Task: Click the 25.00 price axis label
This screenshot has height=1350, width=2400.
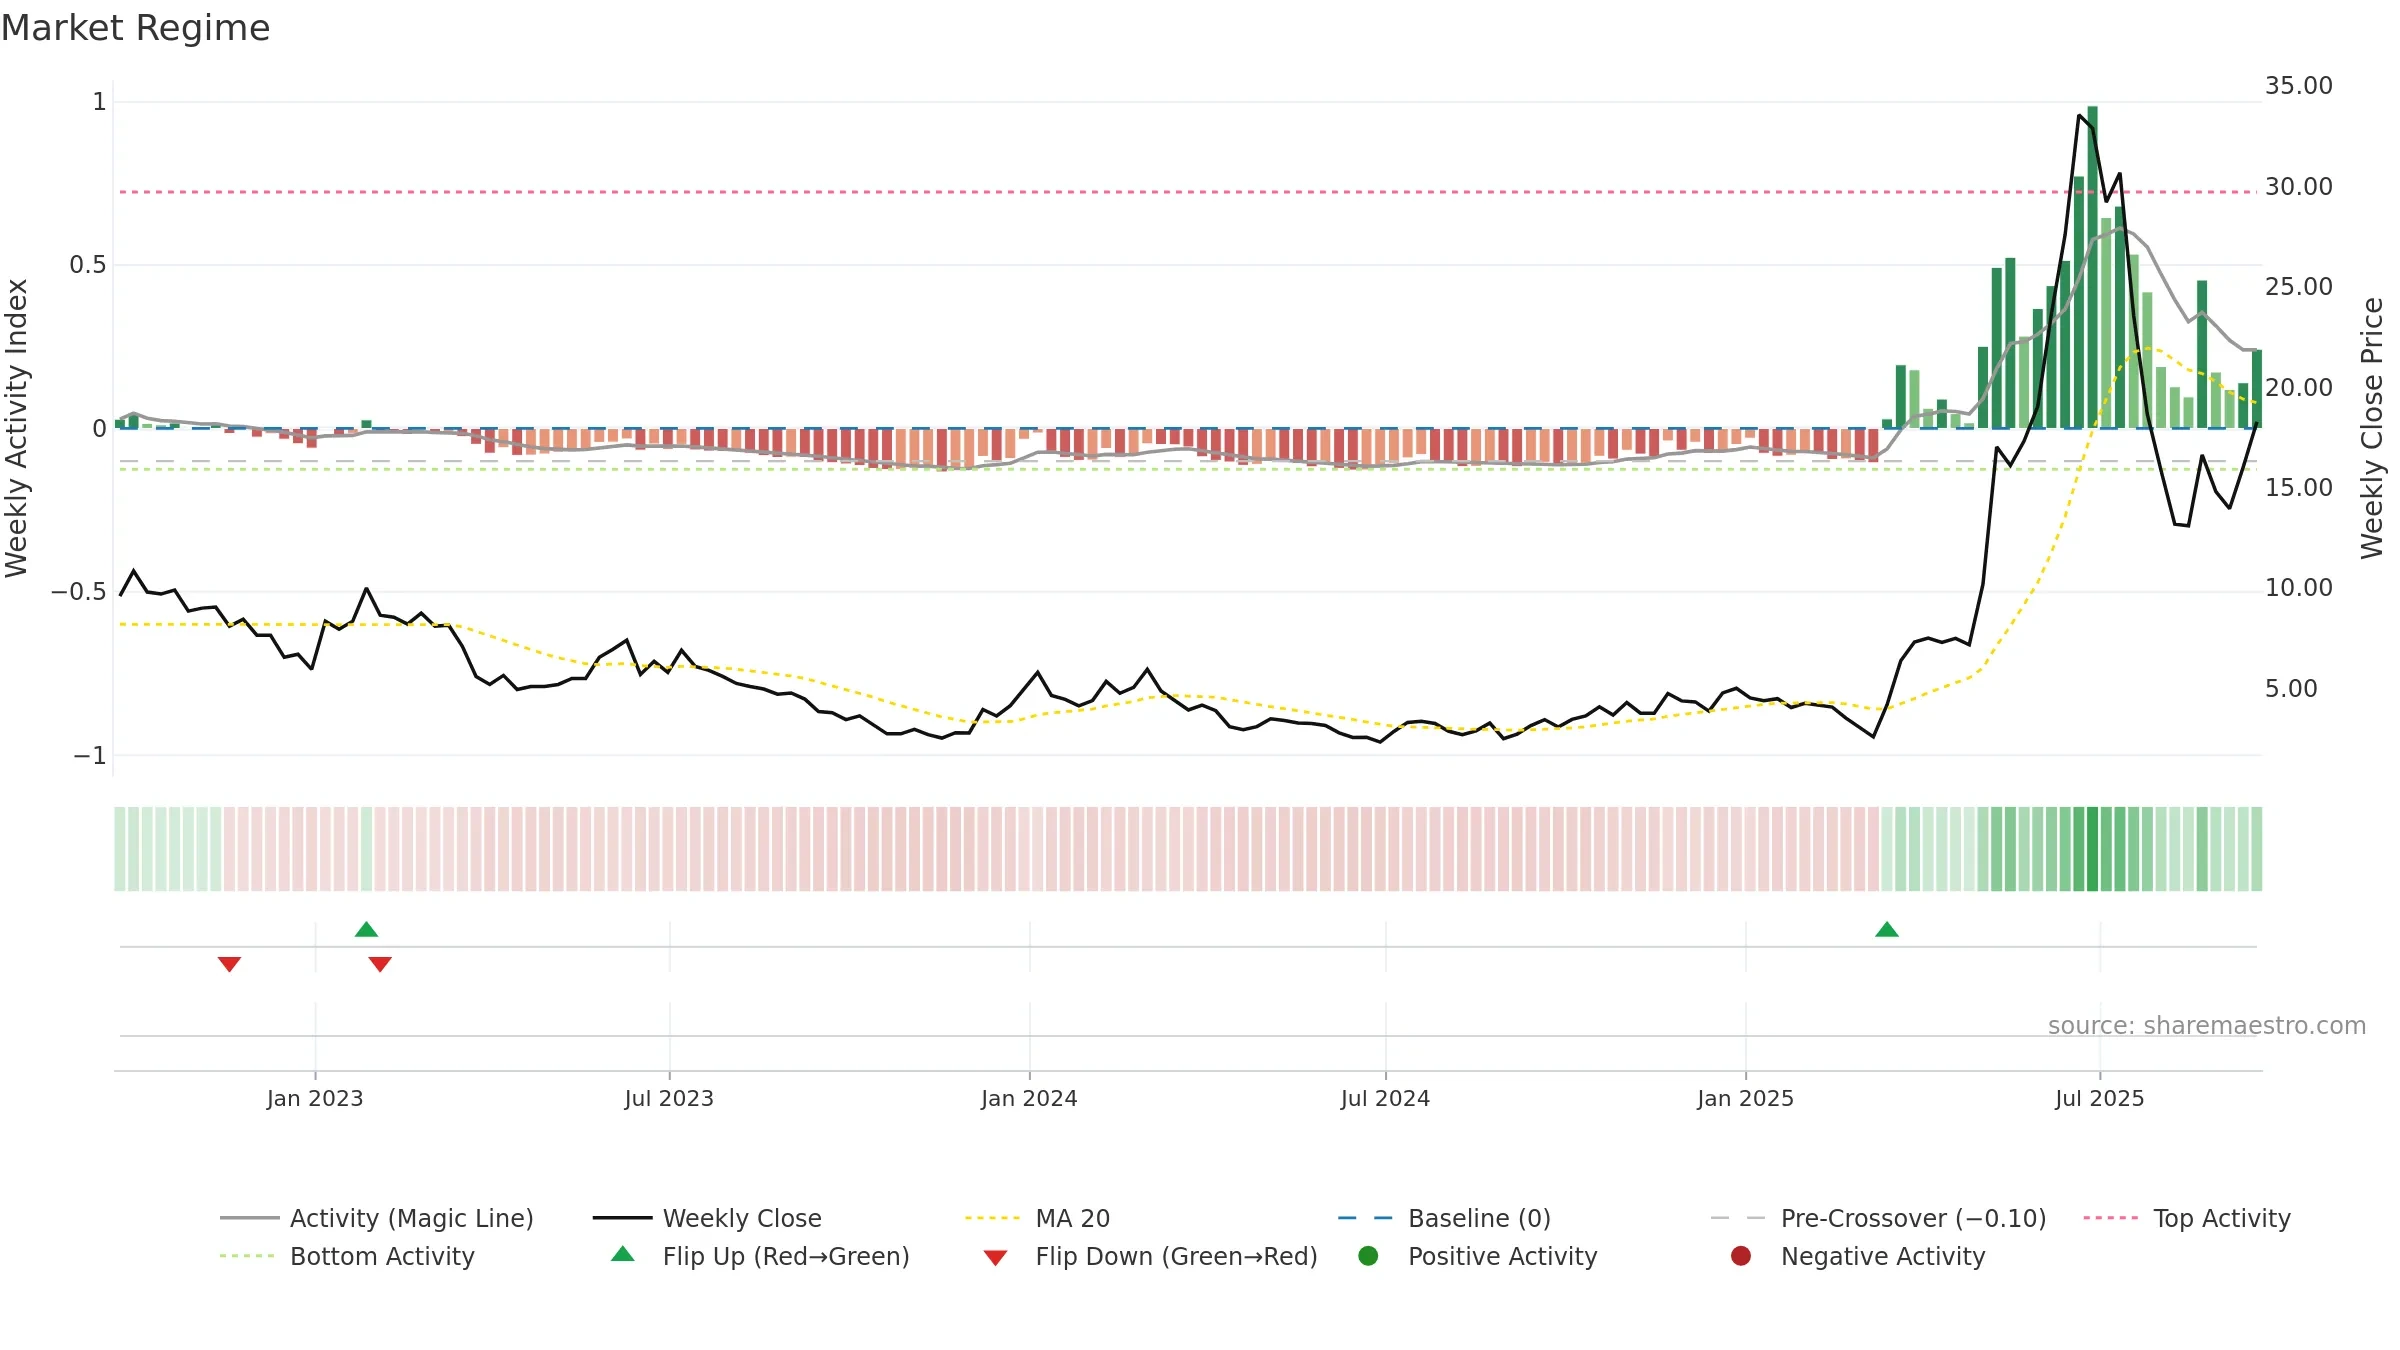Action: tap(2298, 287)
